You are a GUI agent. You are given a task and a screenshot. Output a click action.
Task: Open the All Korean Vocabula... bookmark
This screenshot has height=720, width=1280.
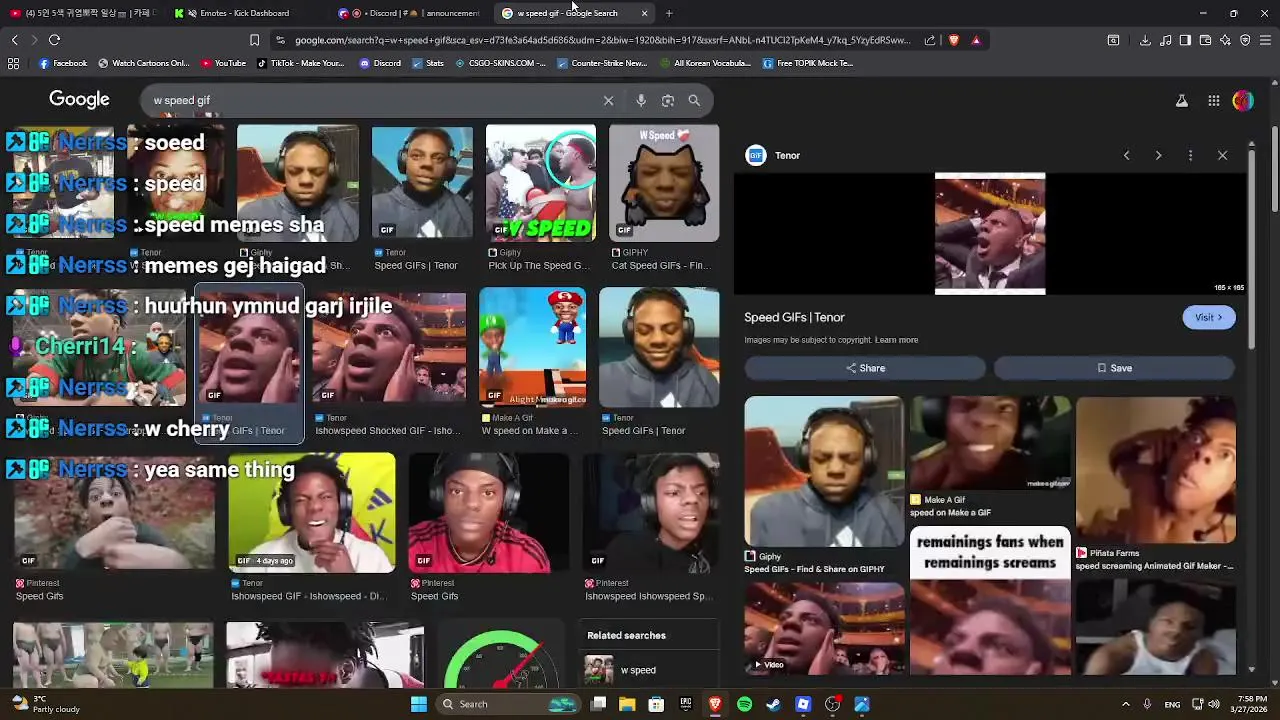click(705, 63)
